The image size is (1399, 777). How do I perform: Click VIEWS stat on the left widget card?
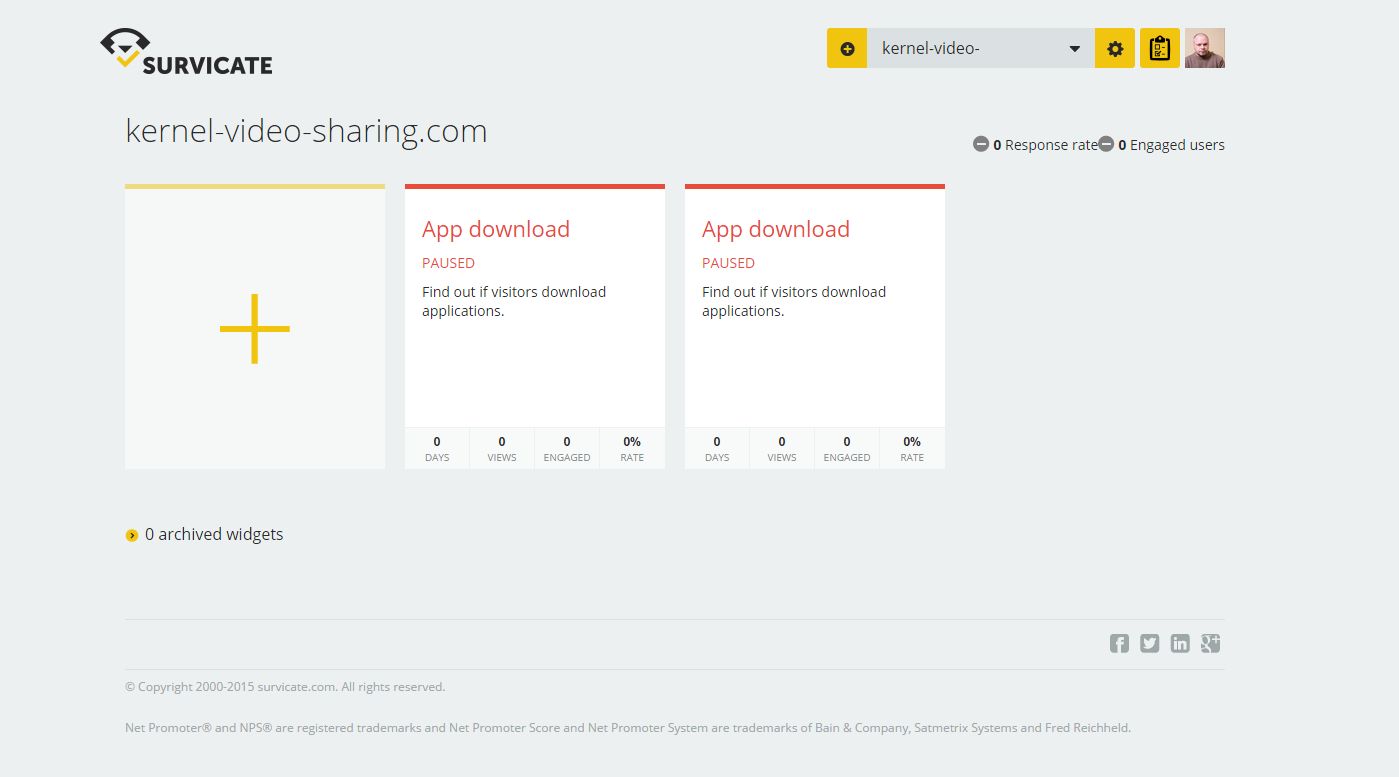[x=502, y=448]
